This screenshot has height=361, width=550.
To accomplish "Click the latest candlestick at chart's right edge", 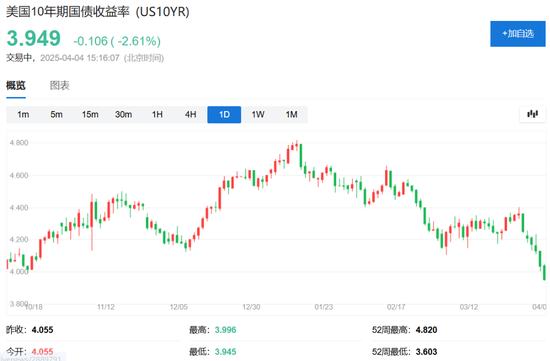I will tap(544, 273).
